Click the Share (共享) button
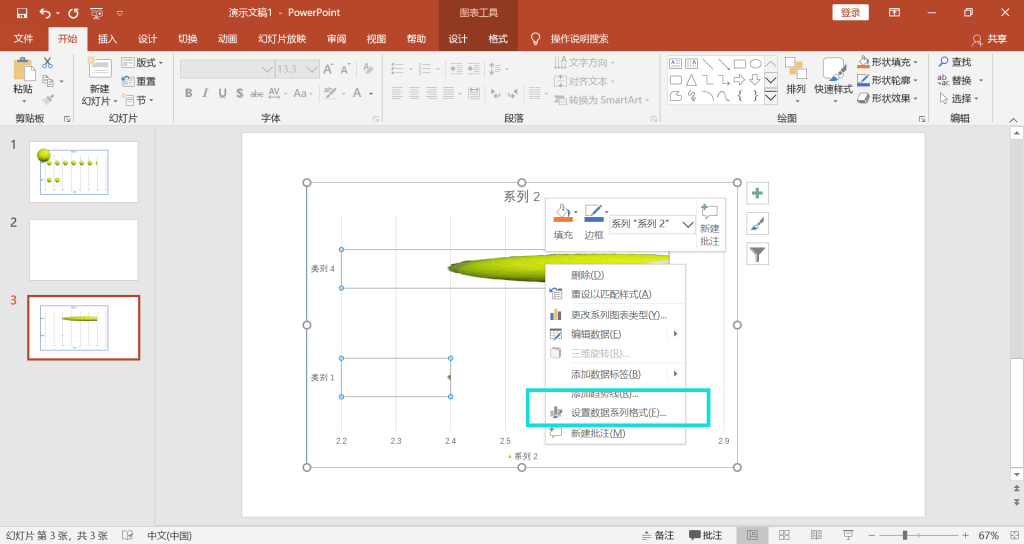 [x=989, y=39]
